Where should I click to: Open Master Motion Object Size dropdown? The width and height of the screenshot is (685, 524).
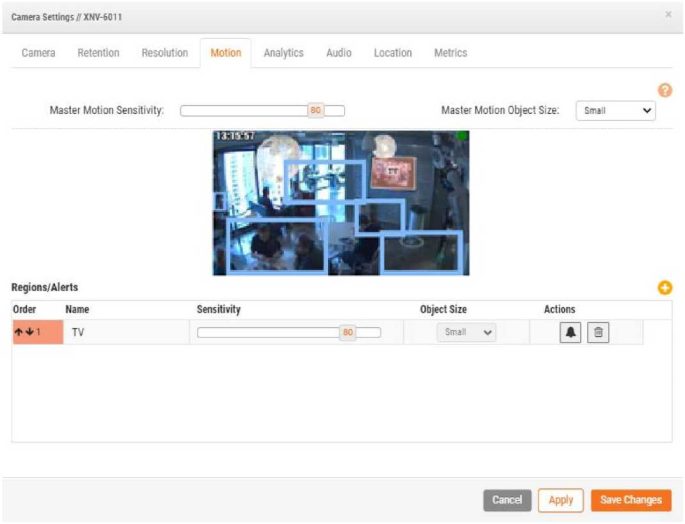(x=615, y=110)
